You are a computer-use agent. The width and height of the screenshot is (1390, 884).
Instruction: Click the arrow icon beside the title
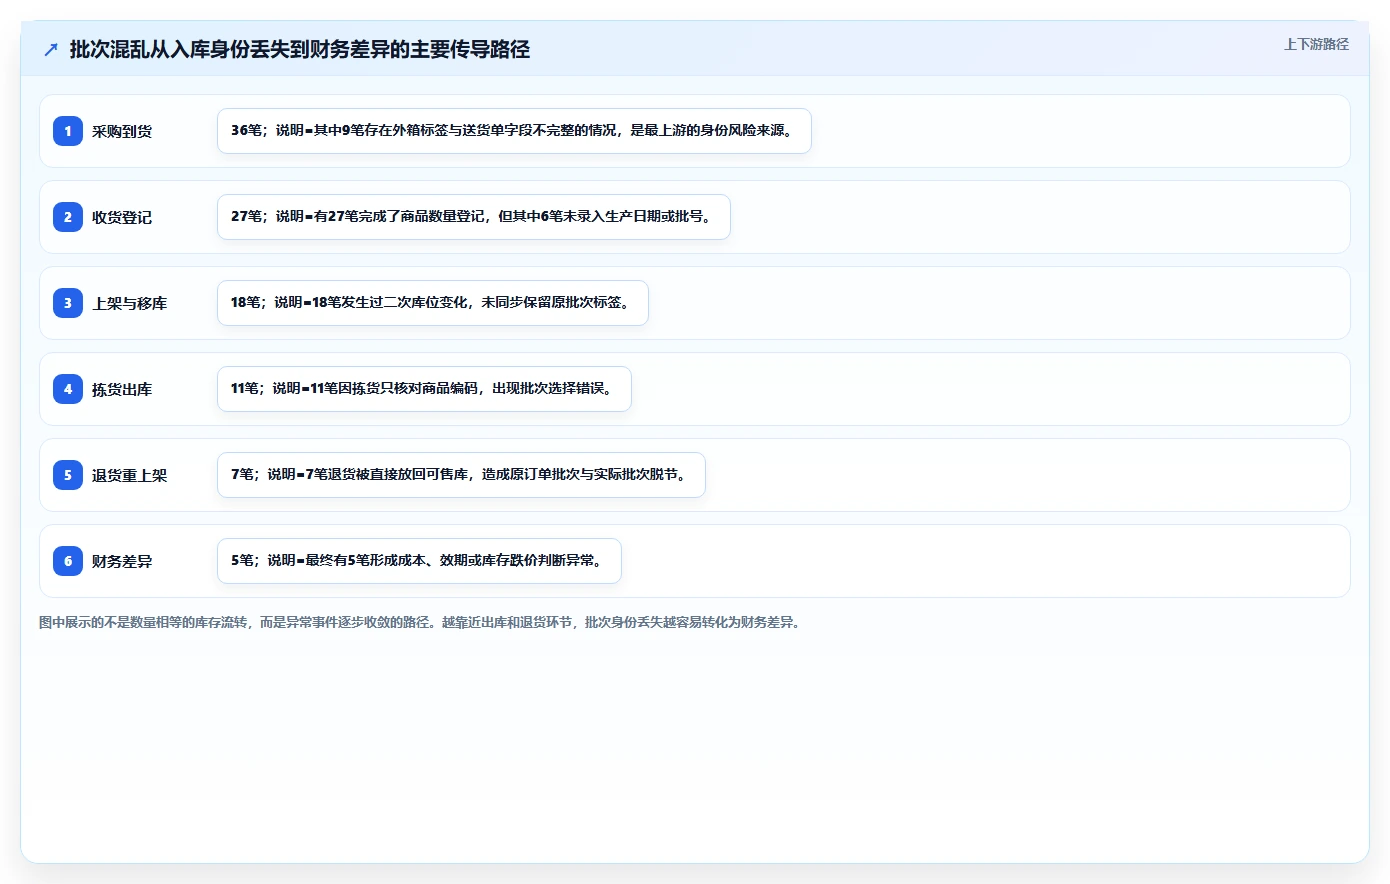click(51, 49)
